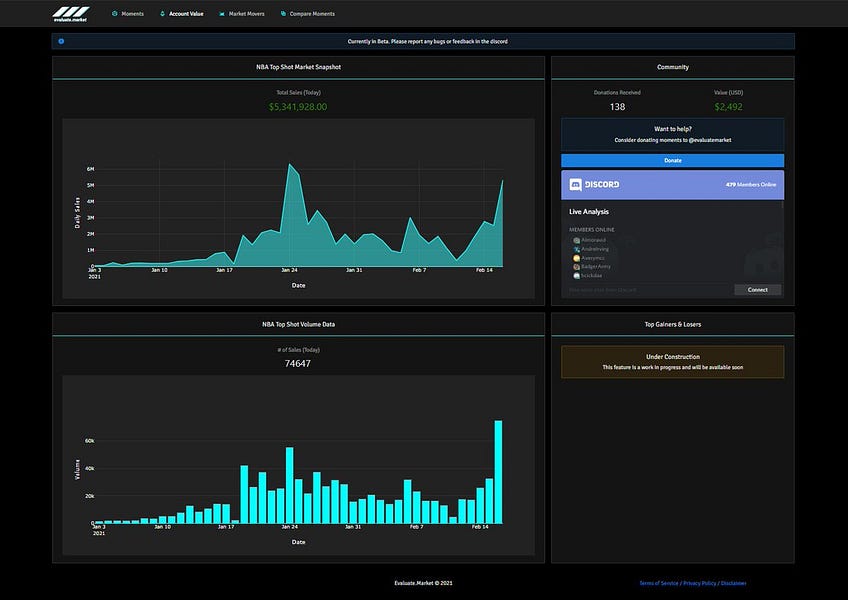This screenshot has width=848, height=600.
Task: Click the Under Construction notice
Action: (673, 361)
